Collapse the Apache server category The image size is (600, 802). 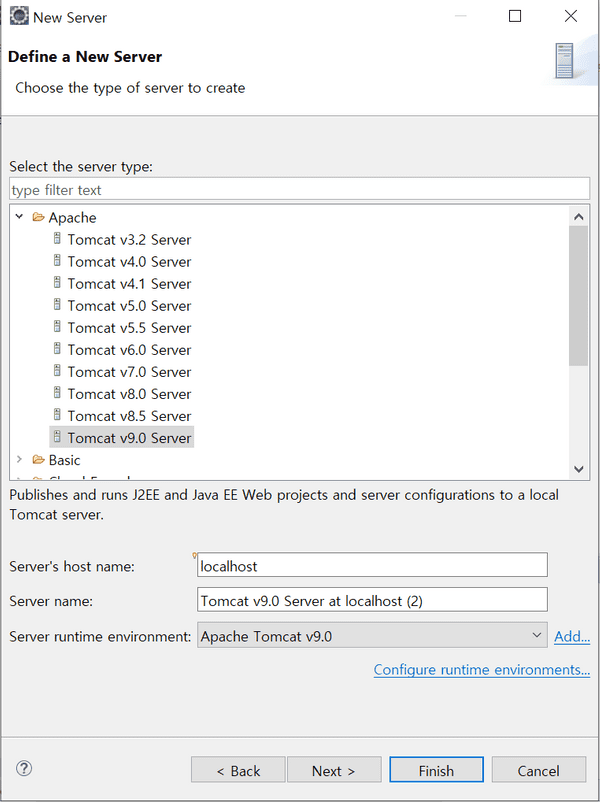click(18, 217)
